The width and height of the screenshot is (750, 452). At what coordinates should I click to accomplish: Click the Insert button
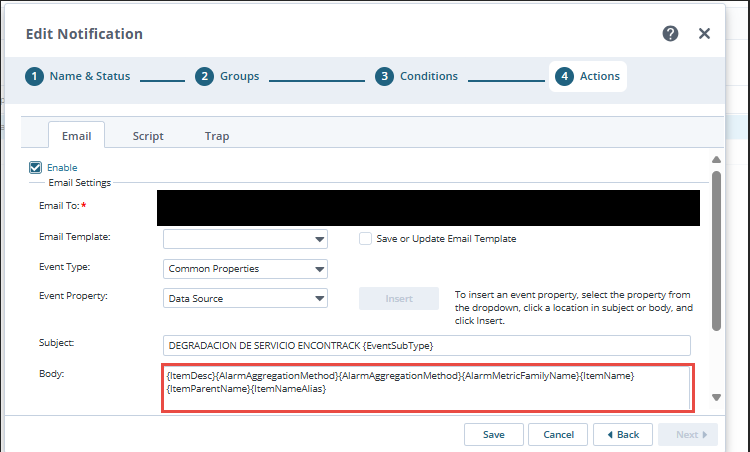[x=399, y=298]
